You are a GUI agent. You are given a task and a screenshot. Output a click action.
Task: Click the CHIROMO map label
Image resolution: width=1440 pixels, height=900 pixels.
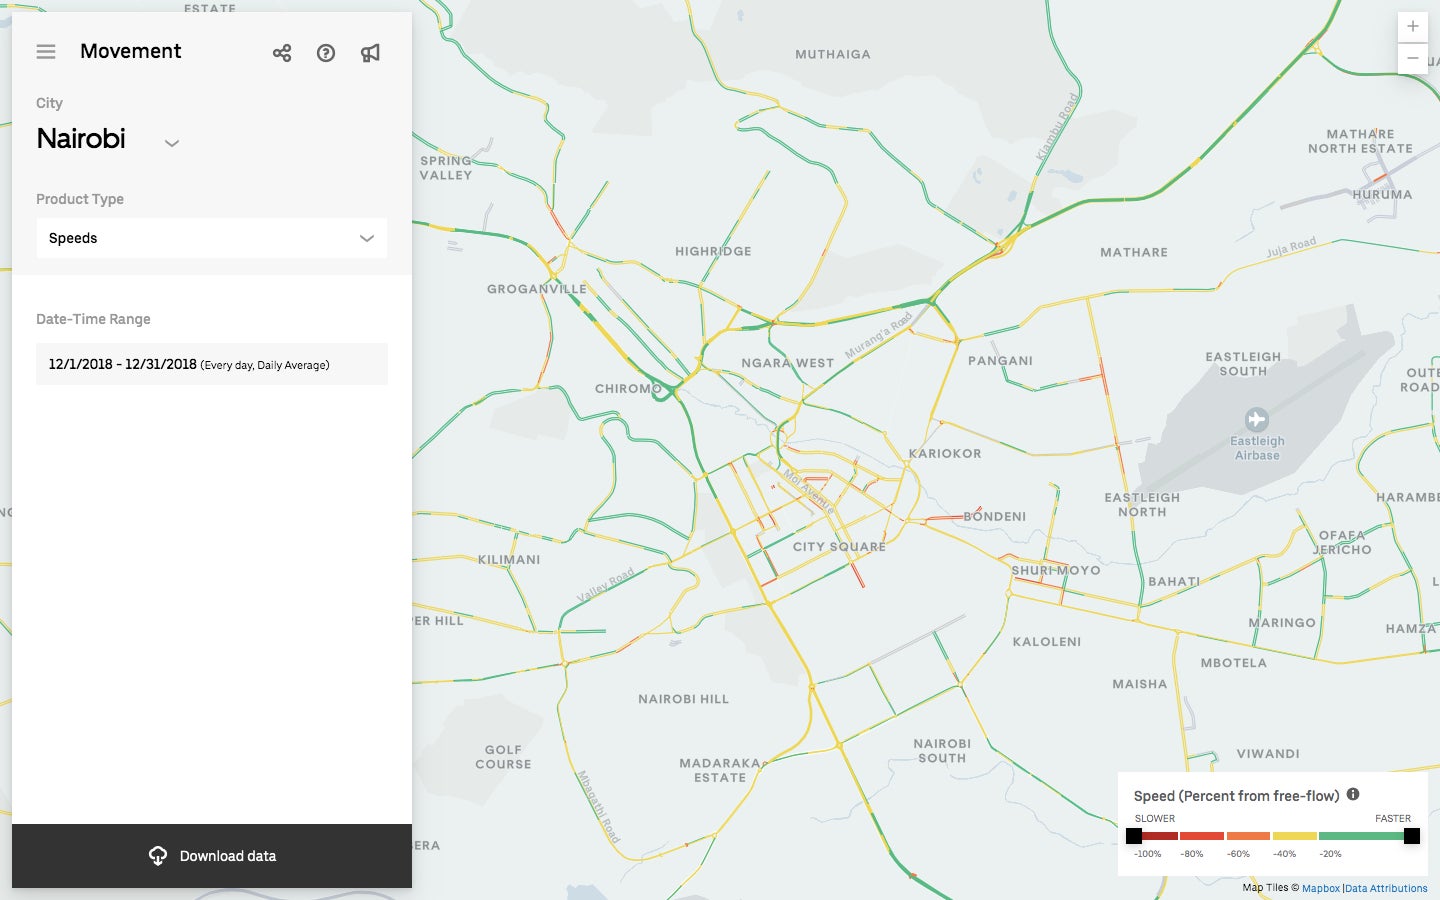(628, 388)
